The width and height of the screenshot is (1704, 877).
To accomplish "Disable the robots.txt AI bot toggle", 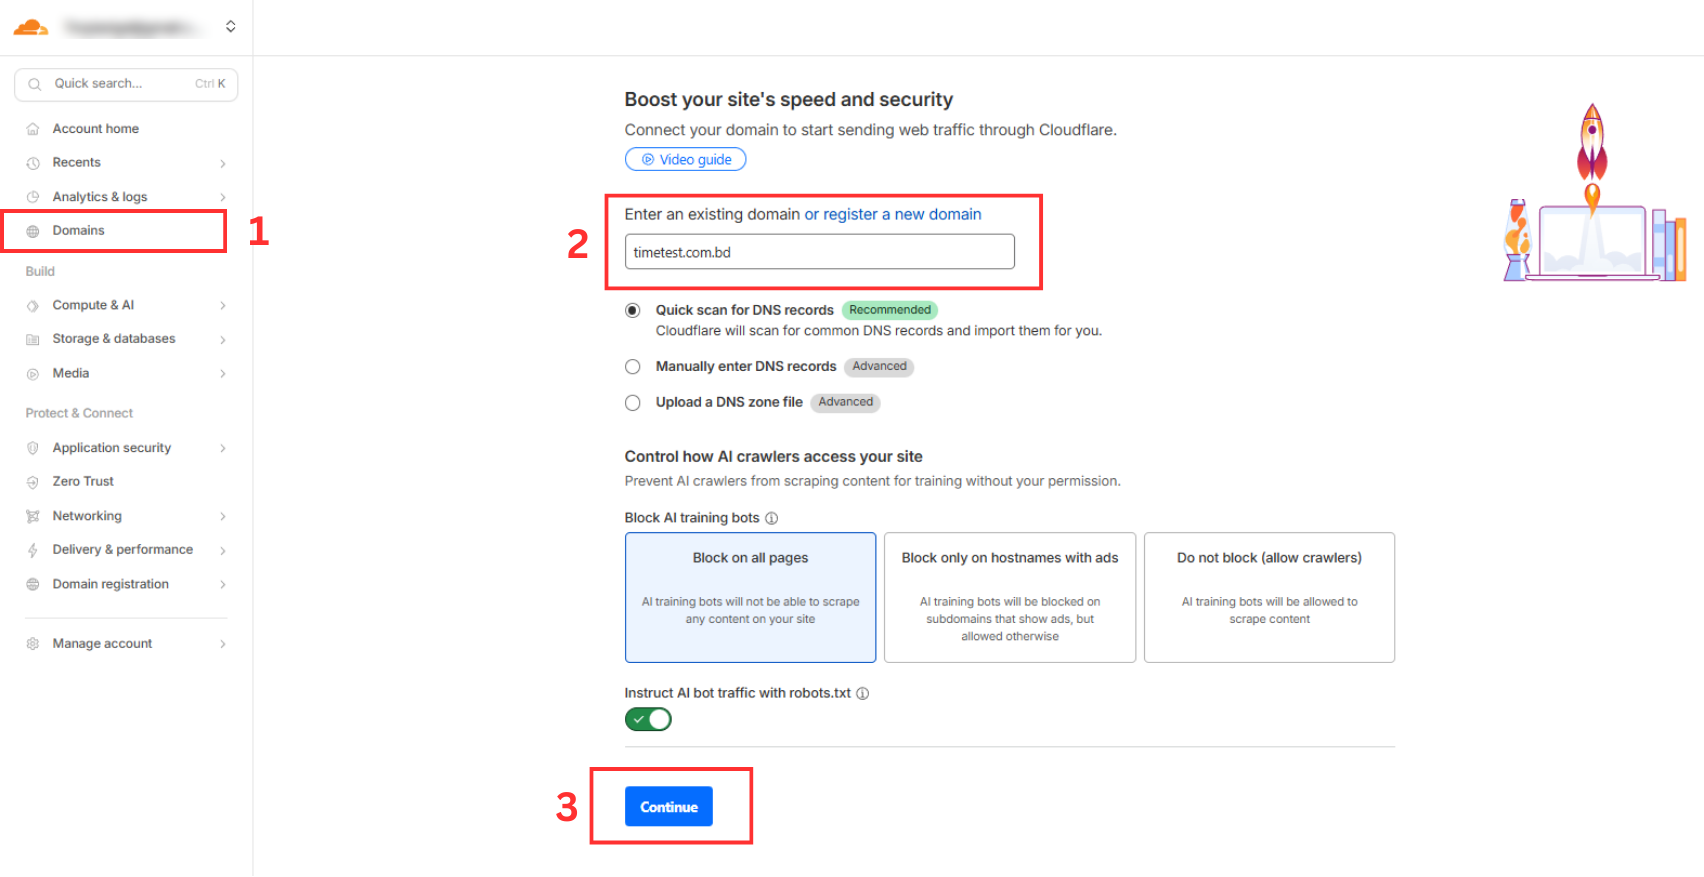I will [648, 719].
